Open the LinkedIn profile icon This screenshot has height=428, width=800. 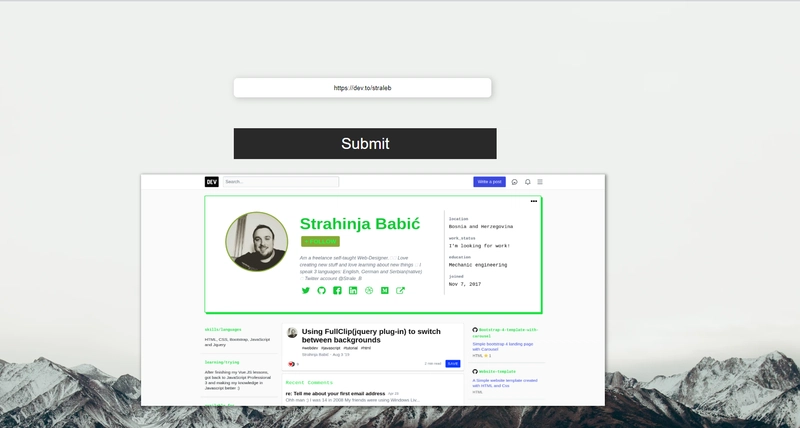point(353,291)
